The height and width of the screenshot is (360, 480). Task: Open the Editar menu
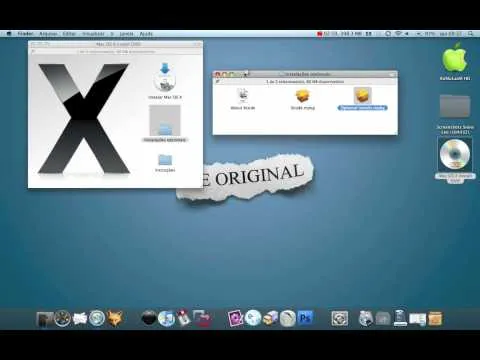click(x=69, y=34)
